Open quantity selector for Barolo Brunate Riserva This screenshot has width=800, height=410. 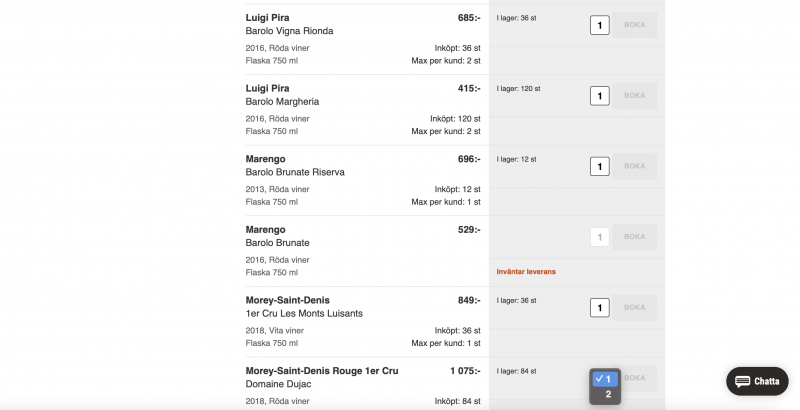pyautogui.click(x=599, y=166)
